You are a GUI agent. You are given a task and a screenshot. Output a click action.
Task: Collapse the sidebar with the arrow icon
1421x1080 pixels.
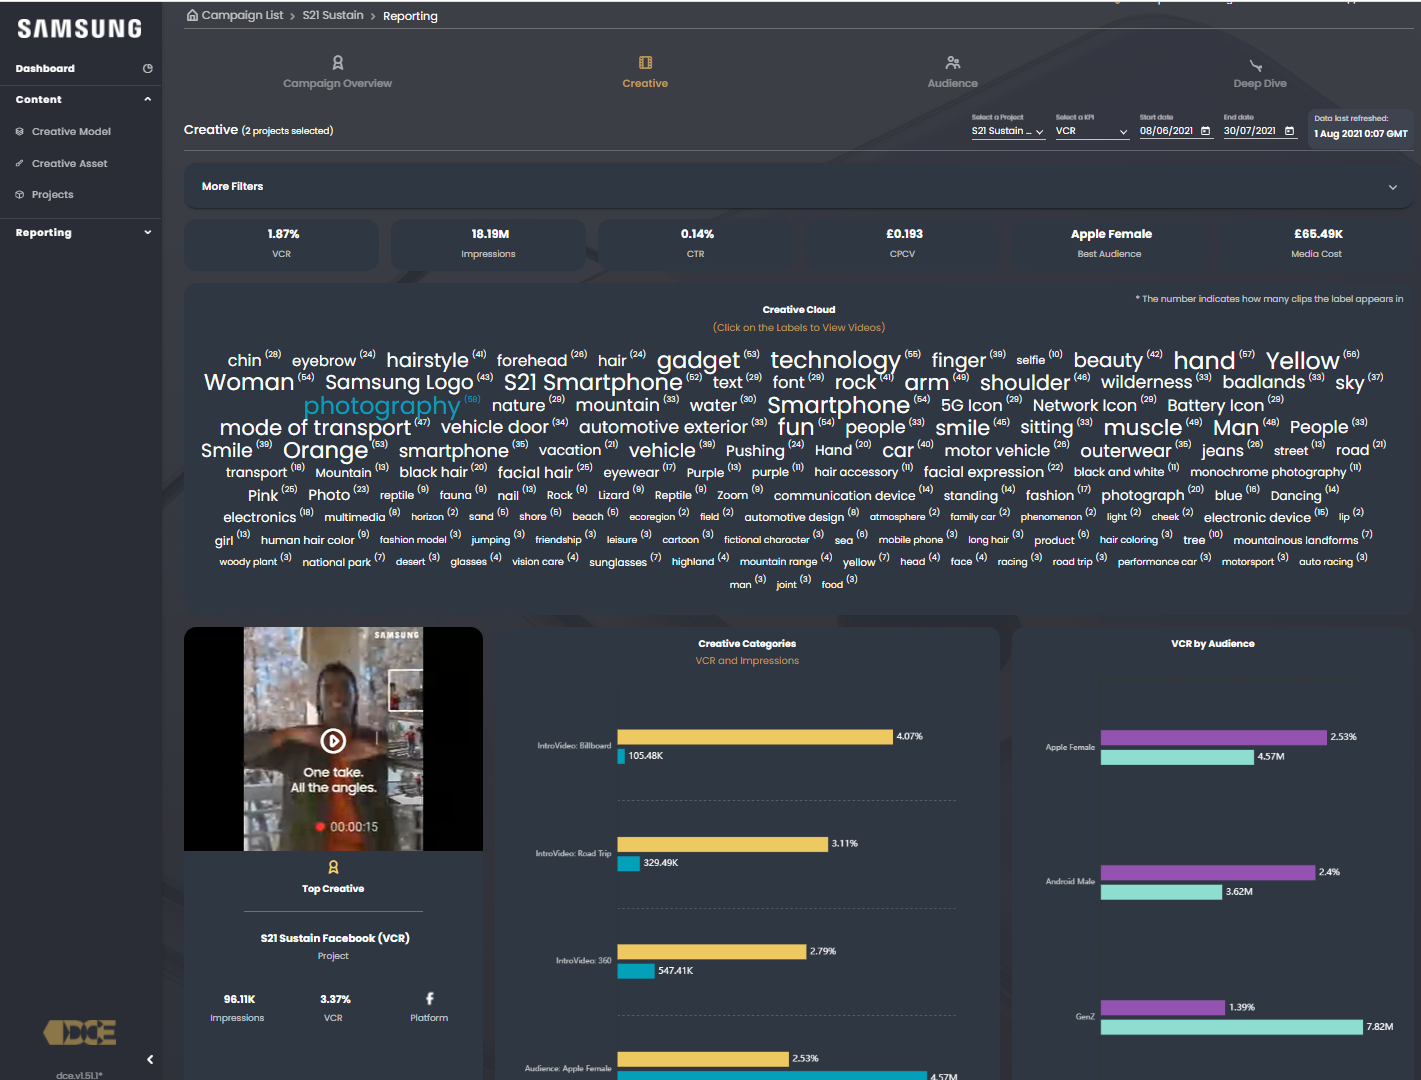150,1059
